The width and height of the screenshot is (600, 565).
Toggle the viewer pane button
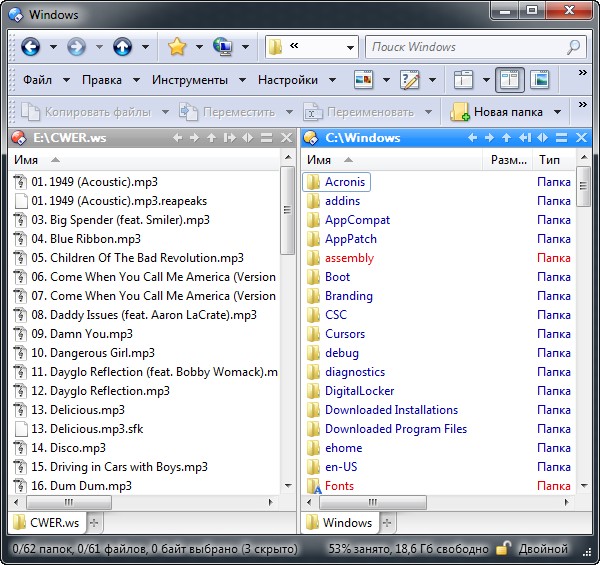540,80
